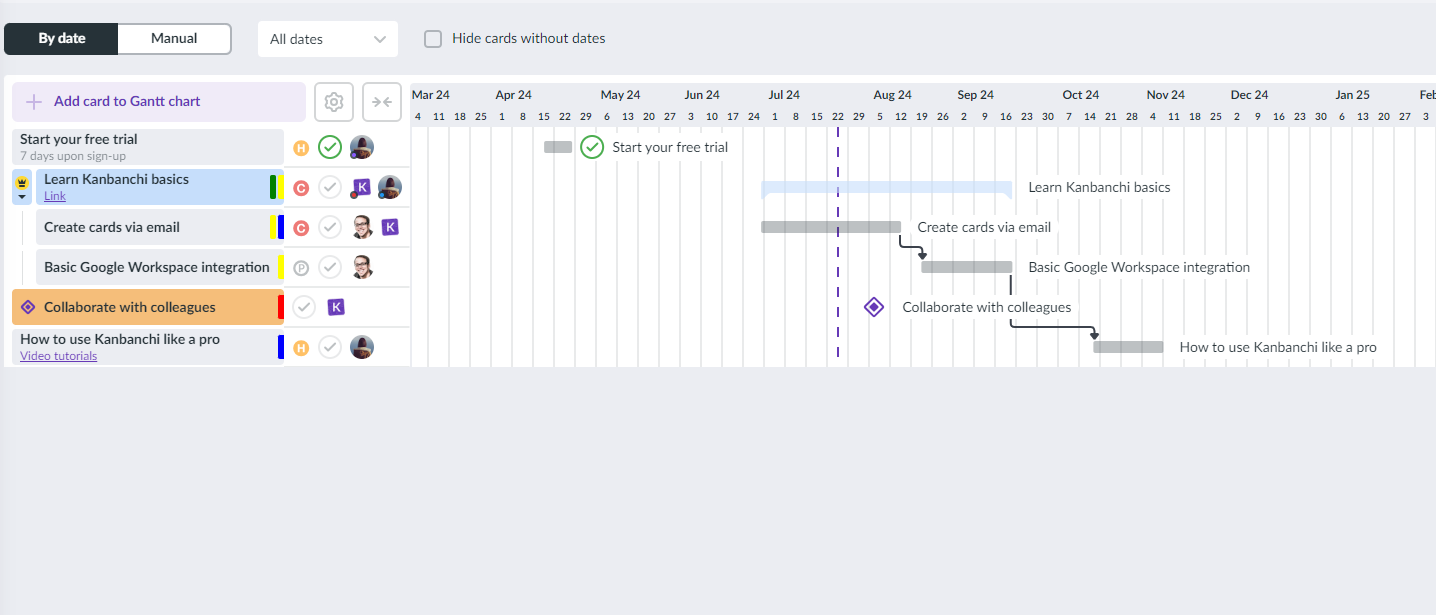Click the red tag on Collaborate with colleagues

281,307
